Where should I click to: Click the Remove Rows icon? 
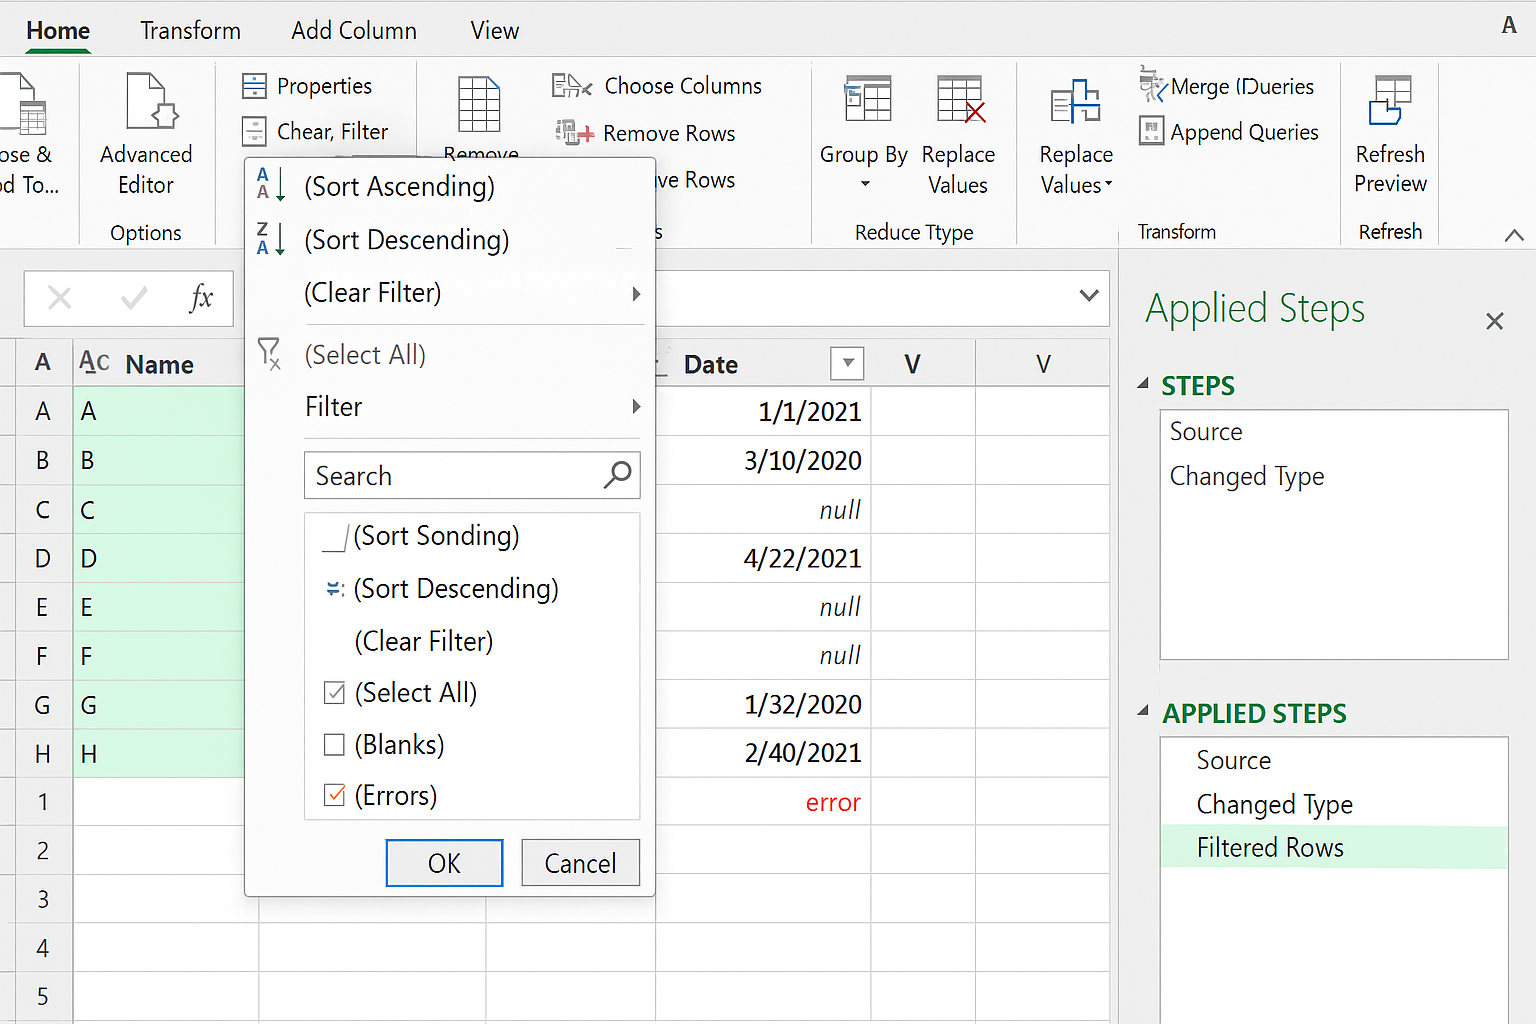pyautogui.click(x=575, y=133)
